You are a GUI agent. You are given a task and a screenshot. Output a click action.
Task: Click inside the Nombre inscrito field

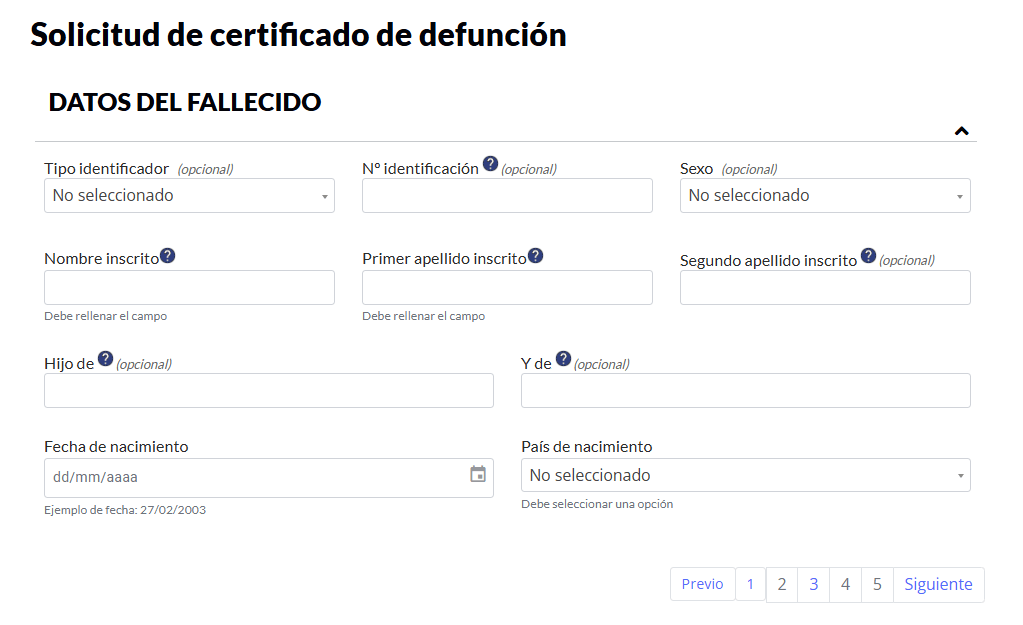(x=189, y=287)
